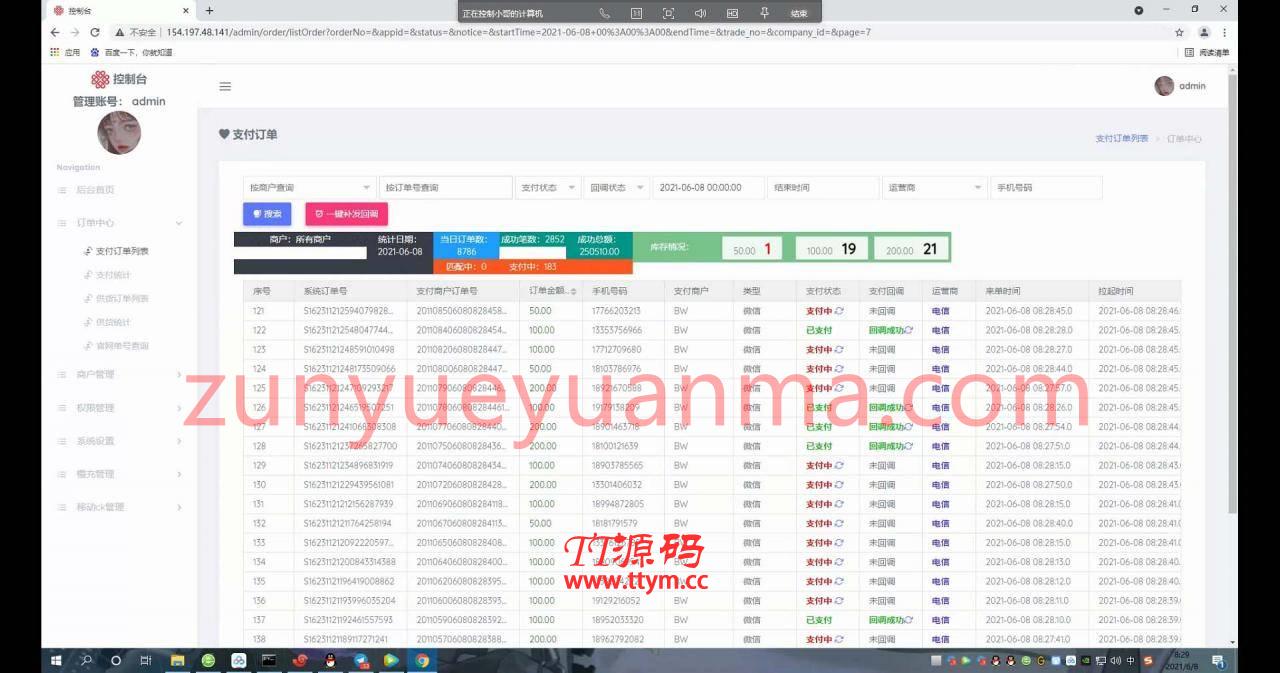Click the 阅读清单 reading list button
1280x673 pixels.
[x=1207, y=52]
